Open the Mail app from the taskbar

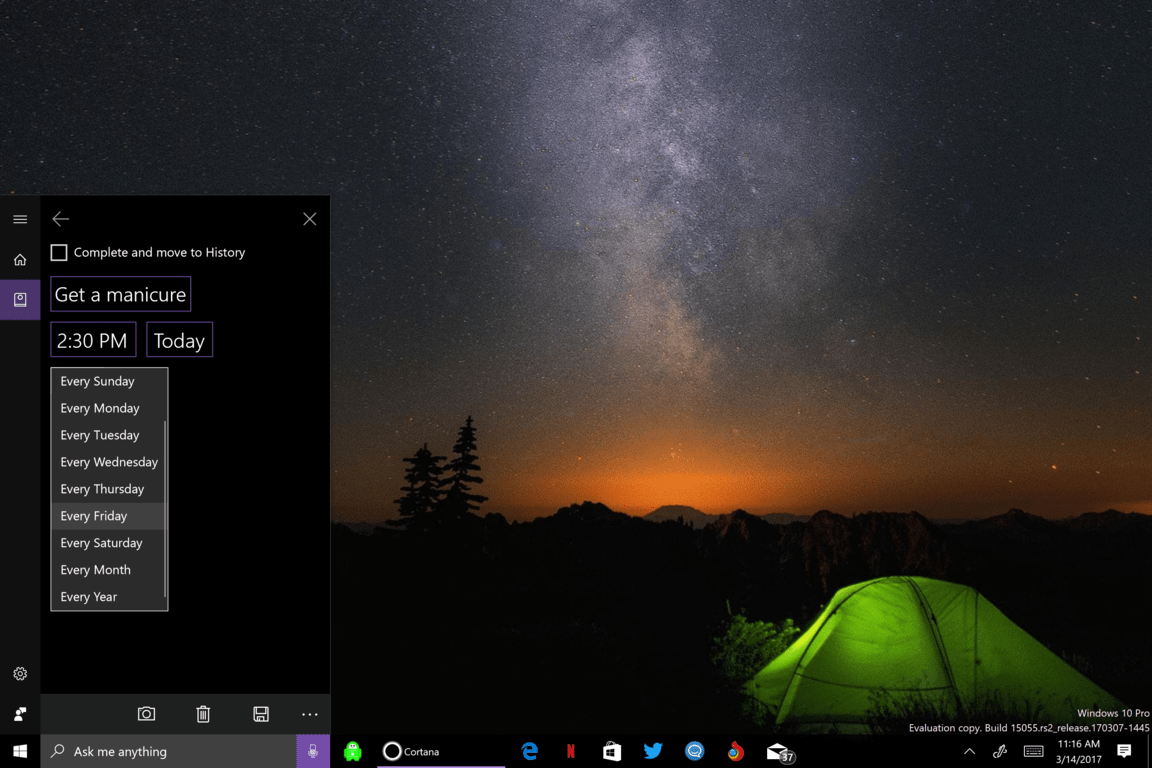[x=777, y=751]
